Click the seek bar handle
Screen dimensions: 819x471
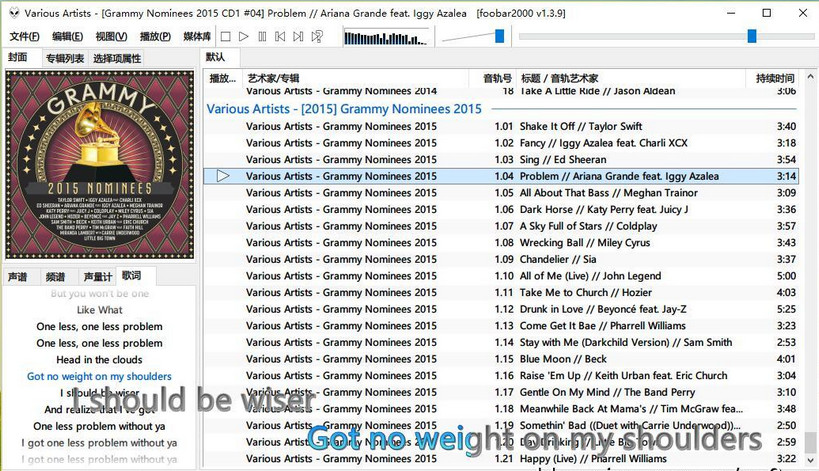(752, 36)
